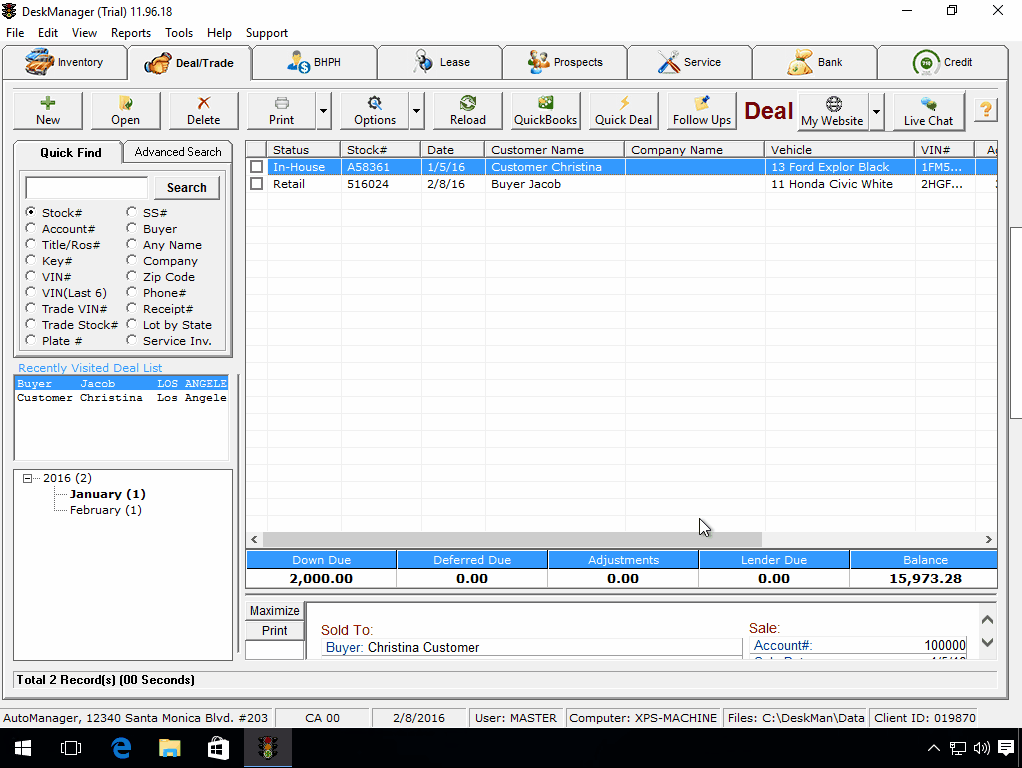Click the Quick Find search text field

(x=87, y=188)
